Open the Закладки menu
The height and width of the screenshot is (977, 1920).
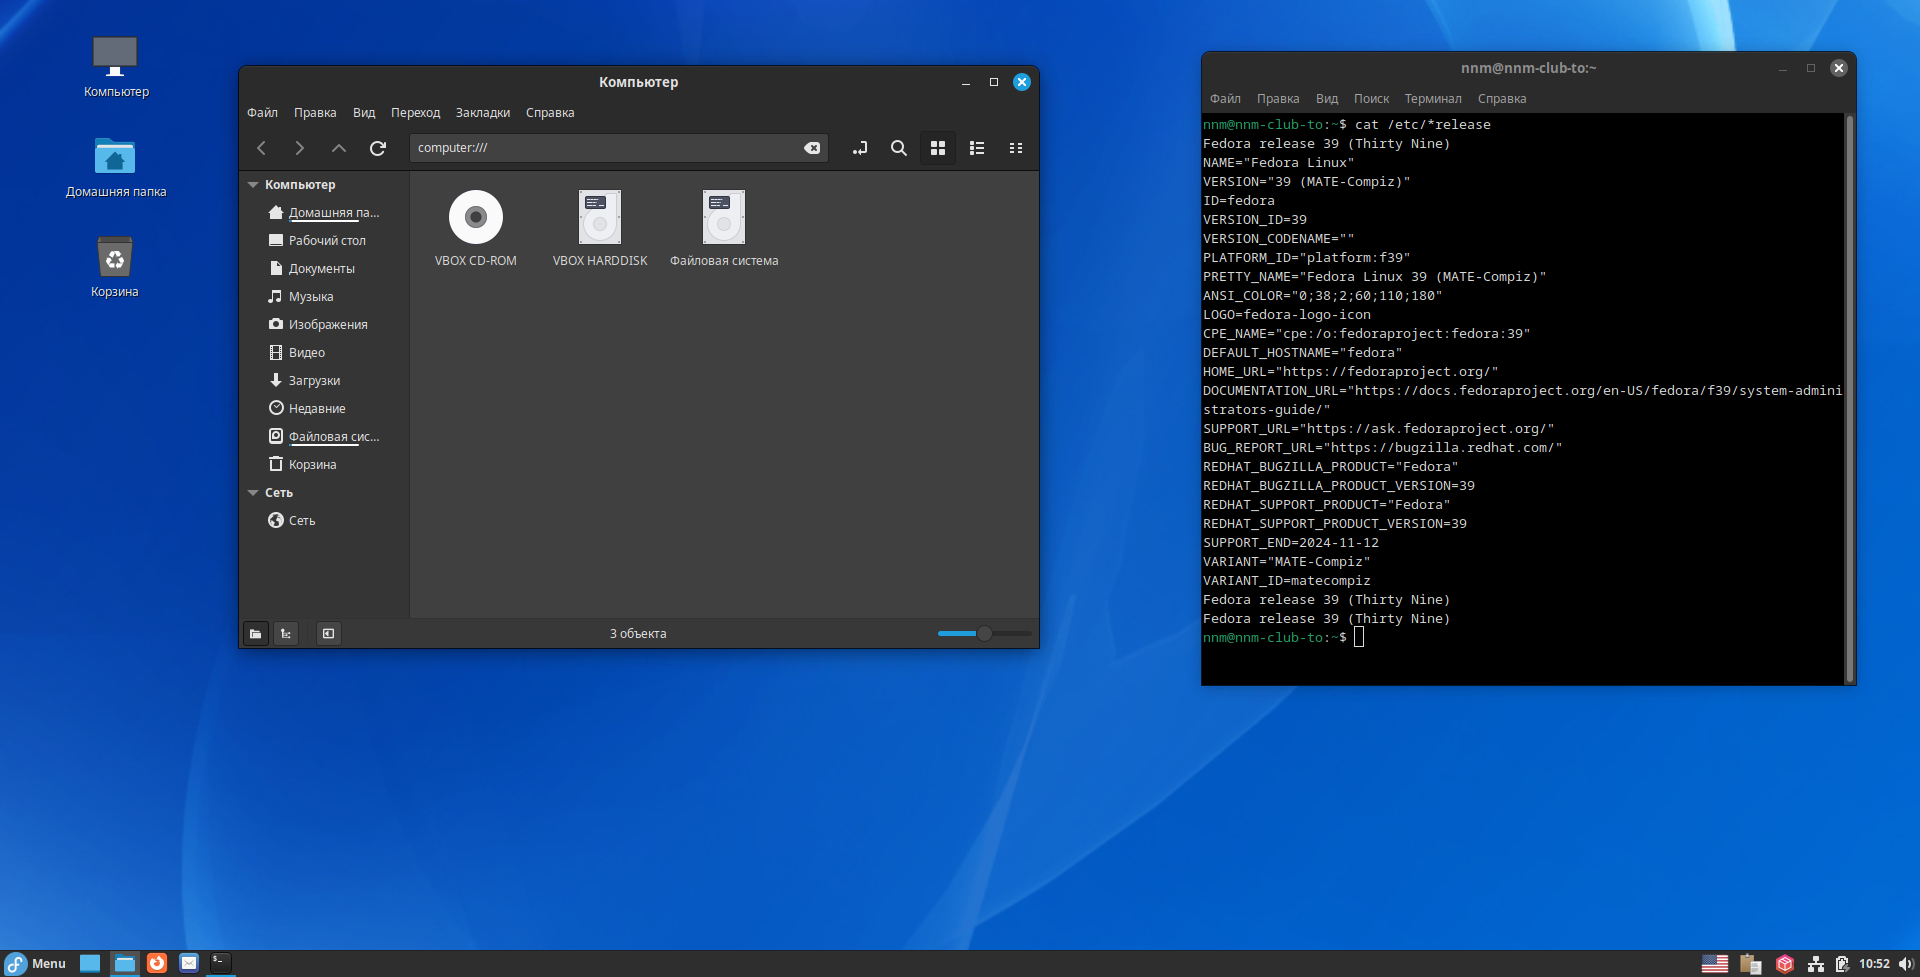coord(482,113)
